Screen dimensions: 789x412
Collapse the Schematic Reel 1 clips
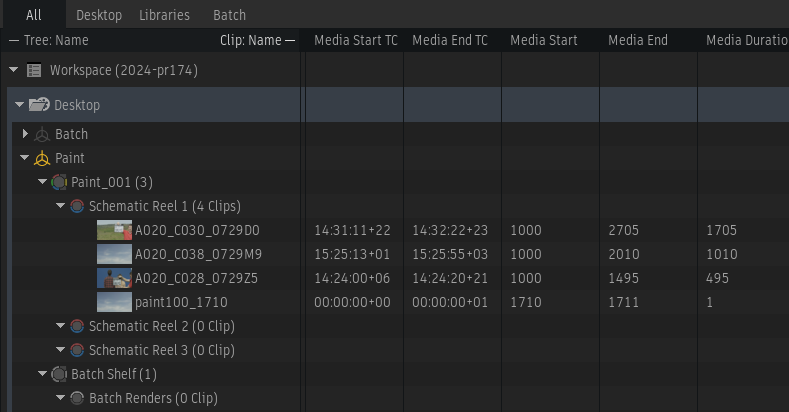click(60, 206)
